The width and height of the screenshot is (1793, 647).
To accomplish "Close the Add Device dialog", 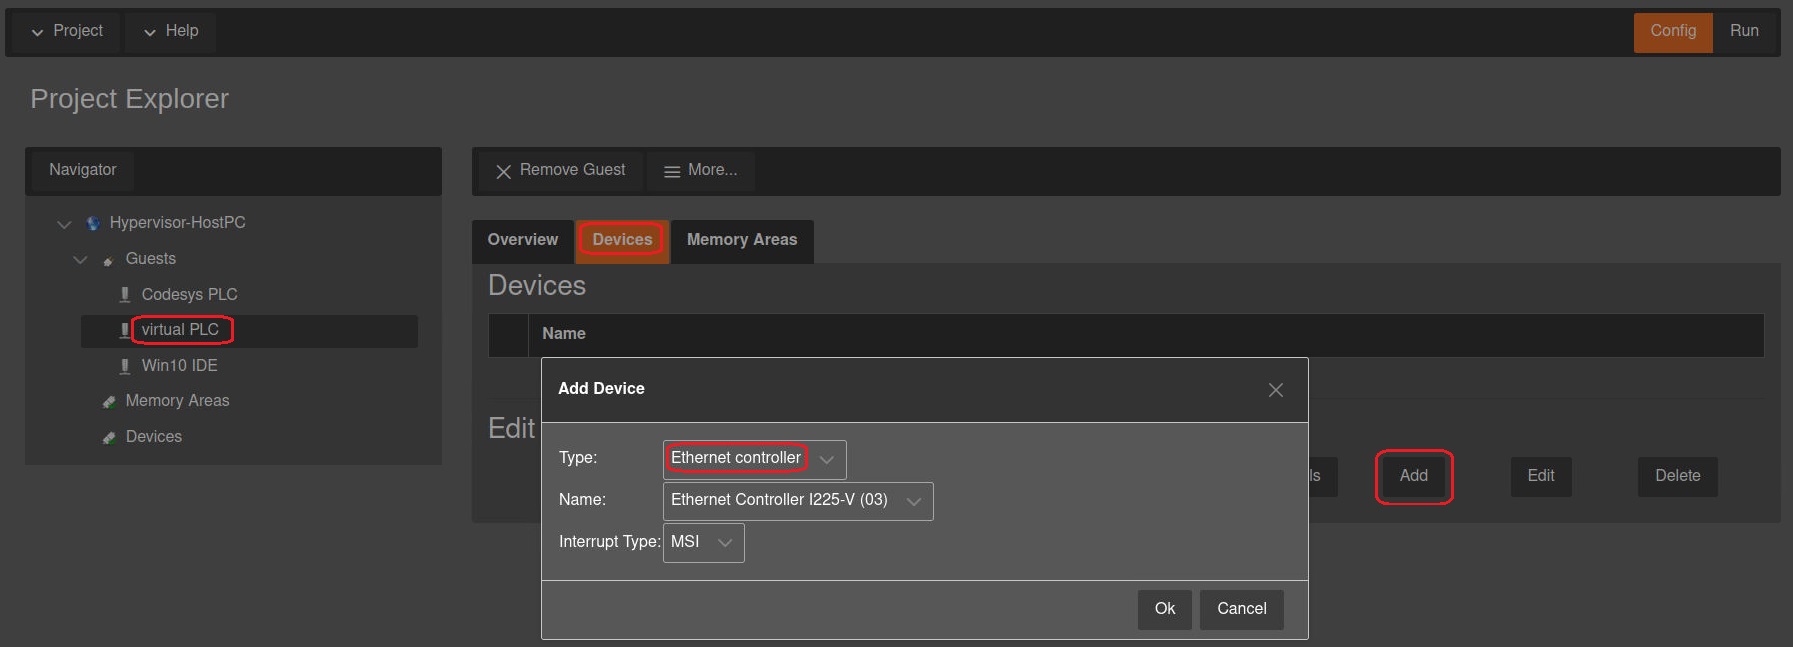I will click(1275, 390).
